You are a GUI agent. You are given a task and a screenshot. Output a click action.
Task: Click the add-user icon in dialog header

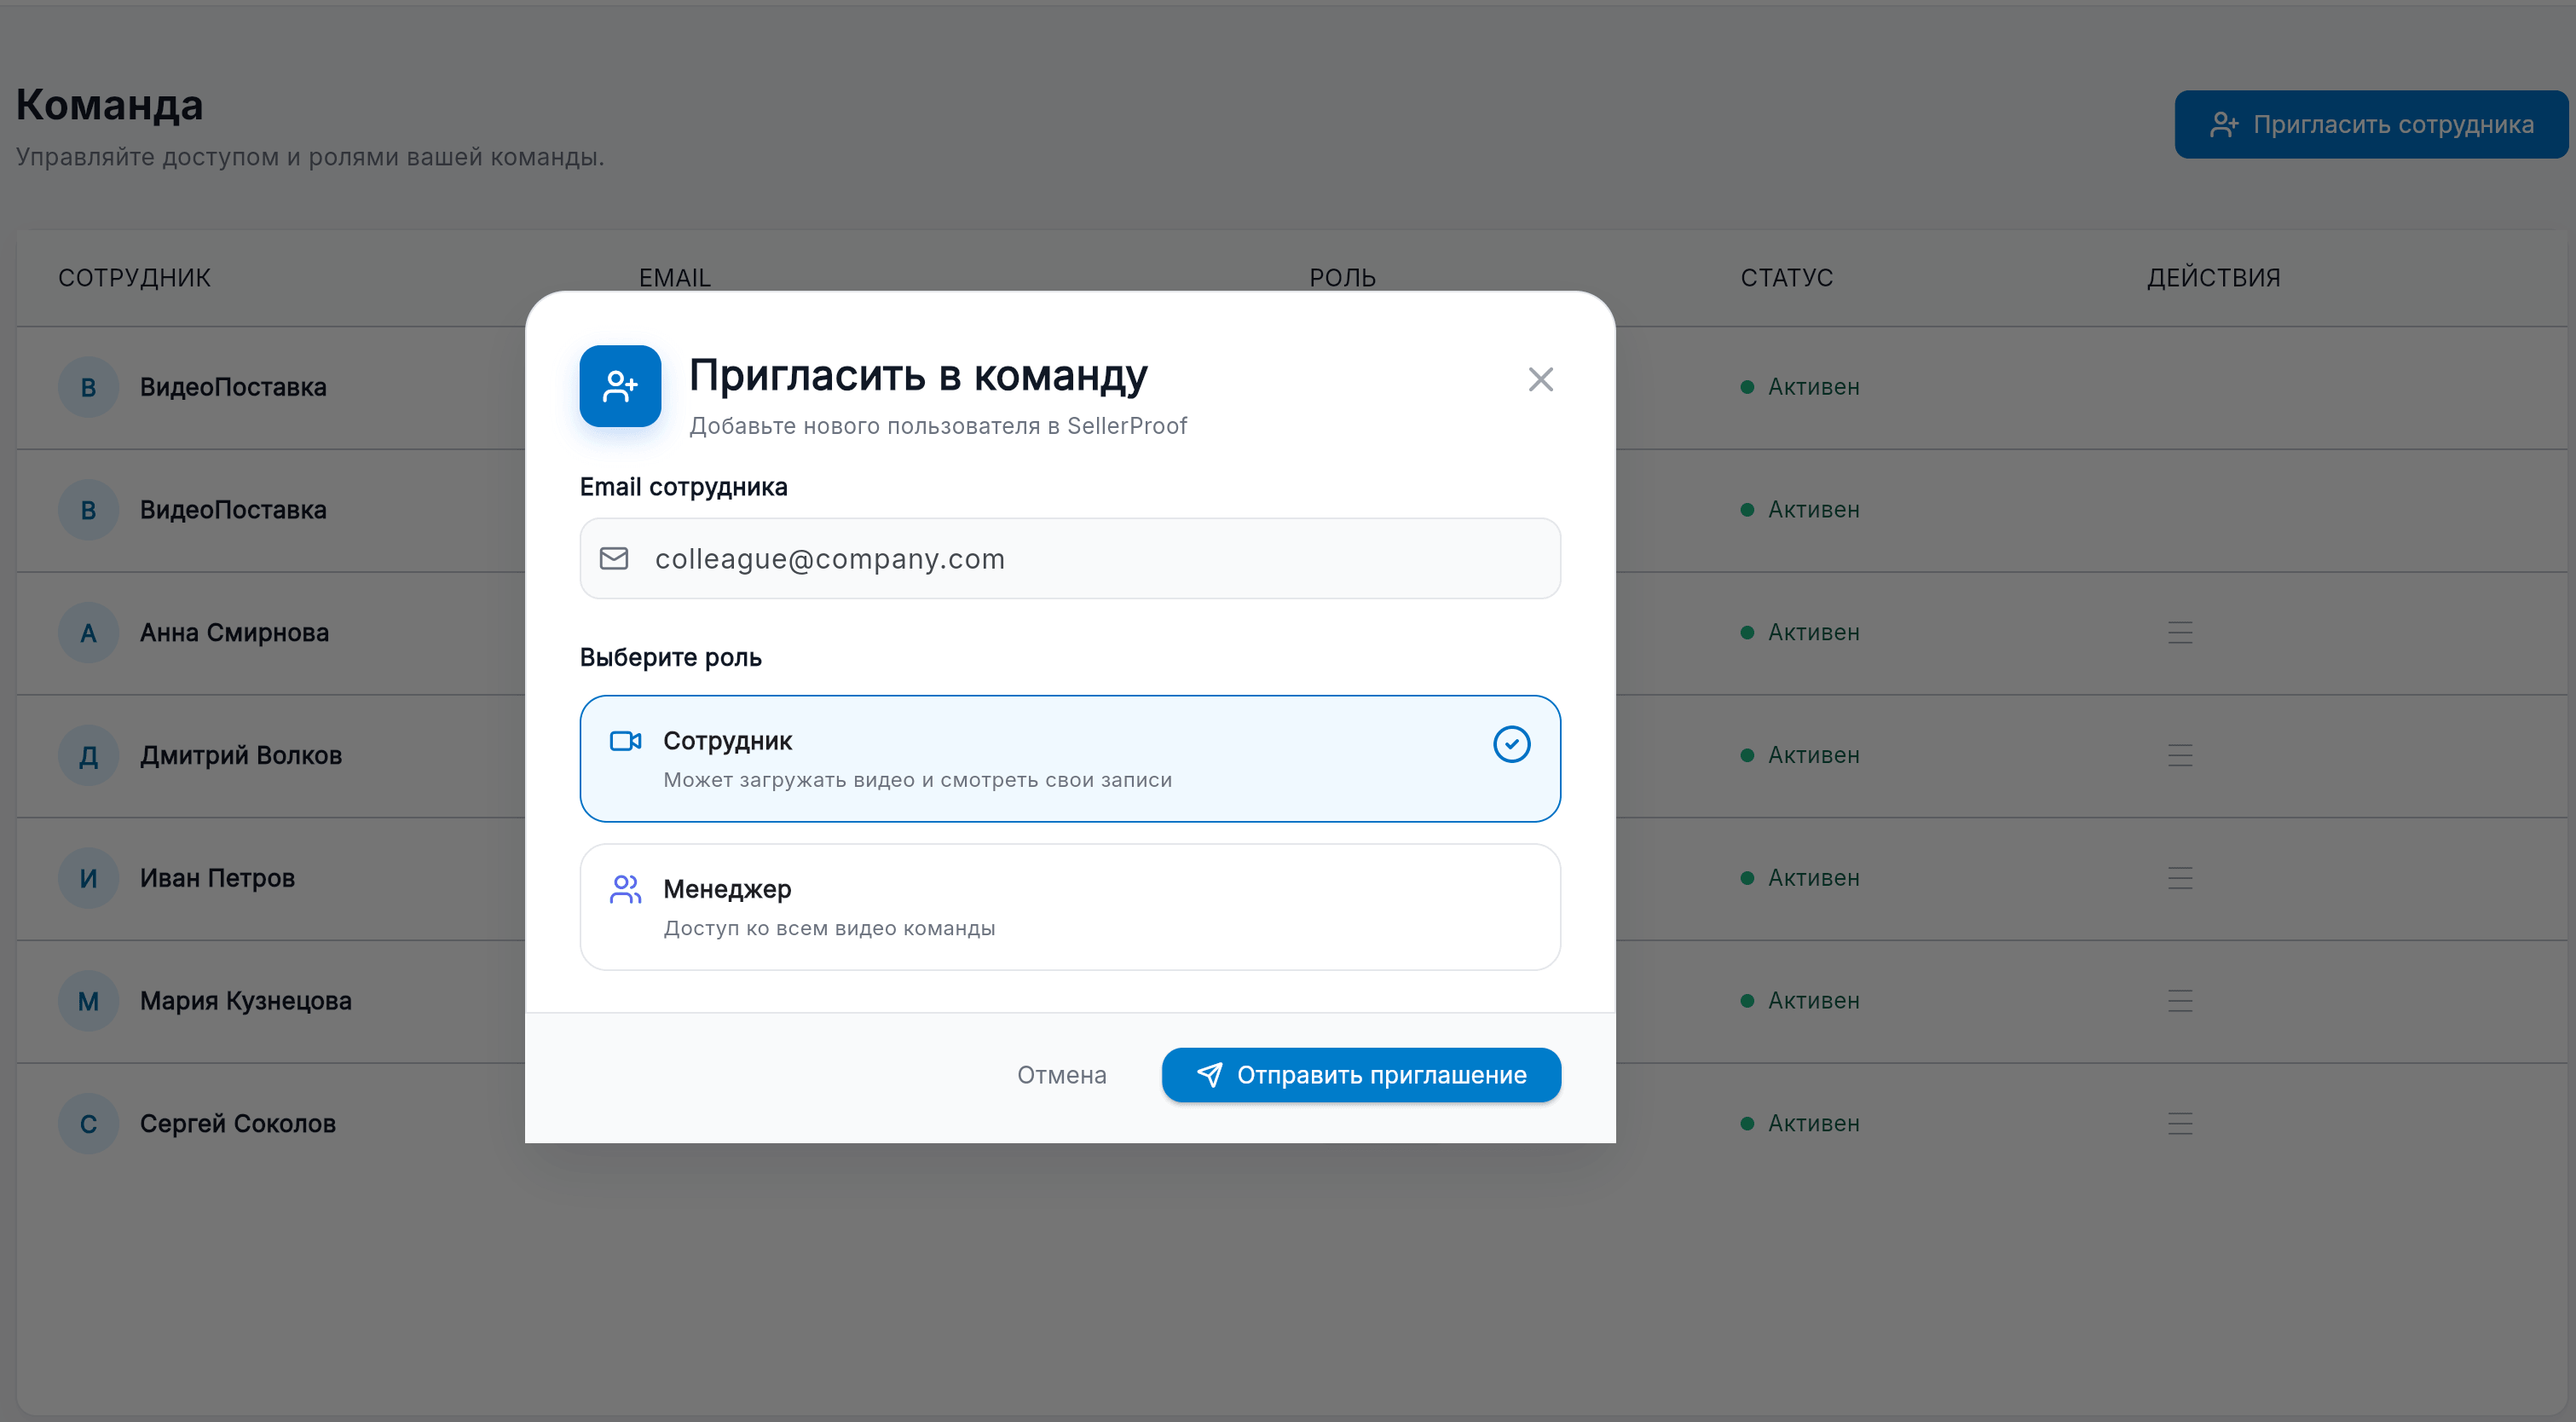coord(620,386)
